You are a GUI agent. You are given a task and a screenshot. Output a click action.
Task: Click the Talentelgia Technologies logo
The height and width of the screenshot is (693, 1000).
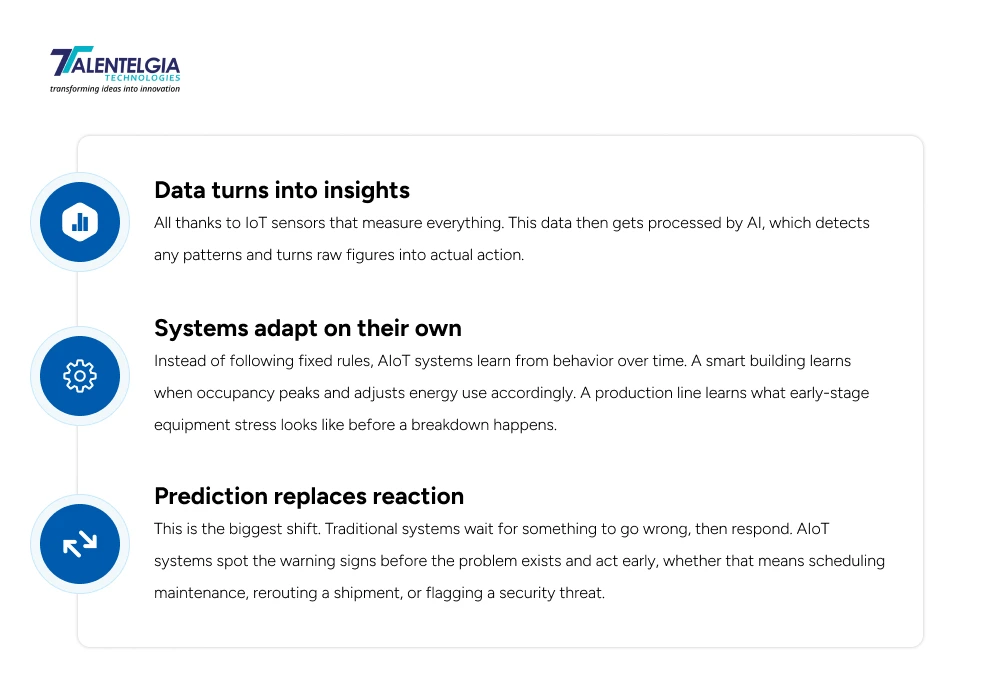[115, 69]
